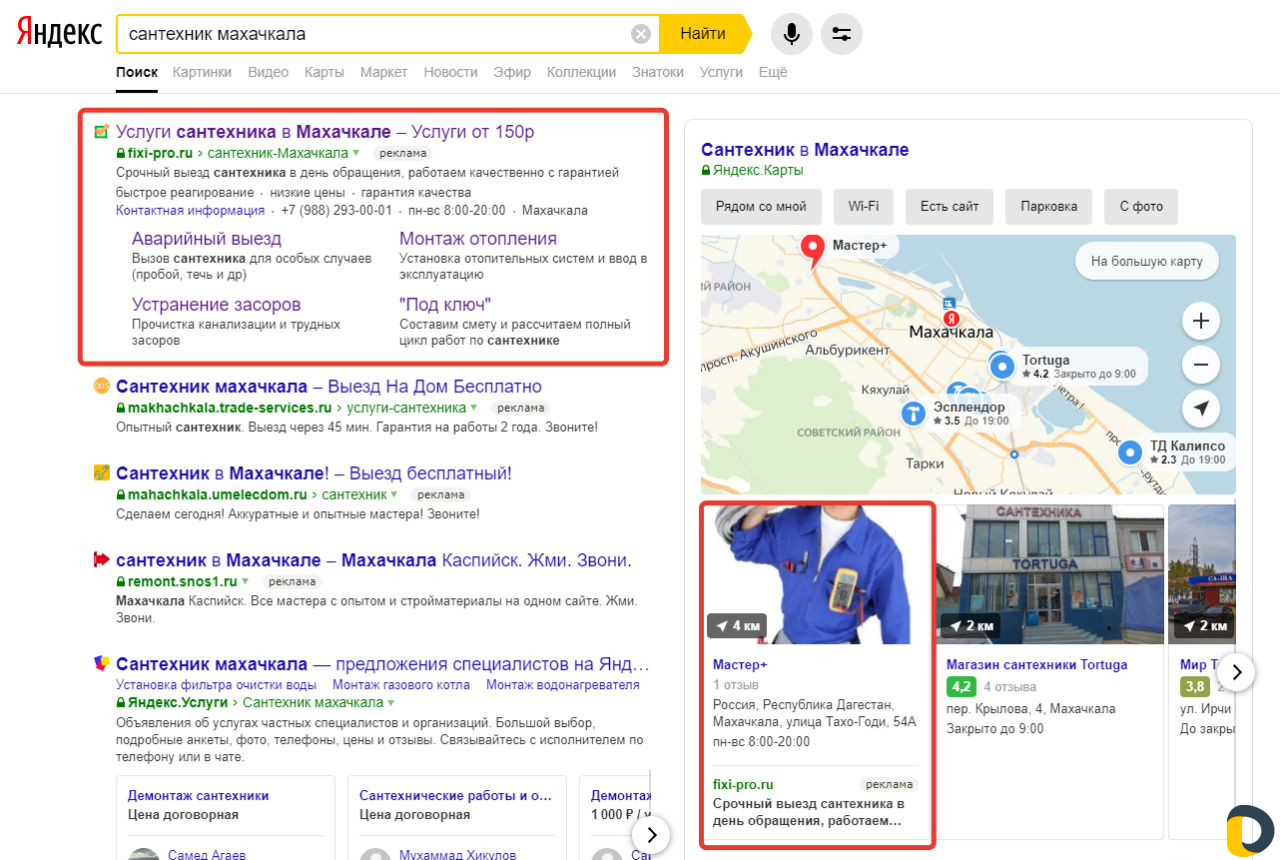The image size is (1280, 860).
Task: Open the Мастер+ worker photo thumbnail
Action: click(817, 574)
